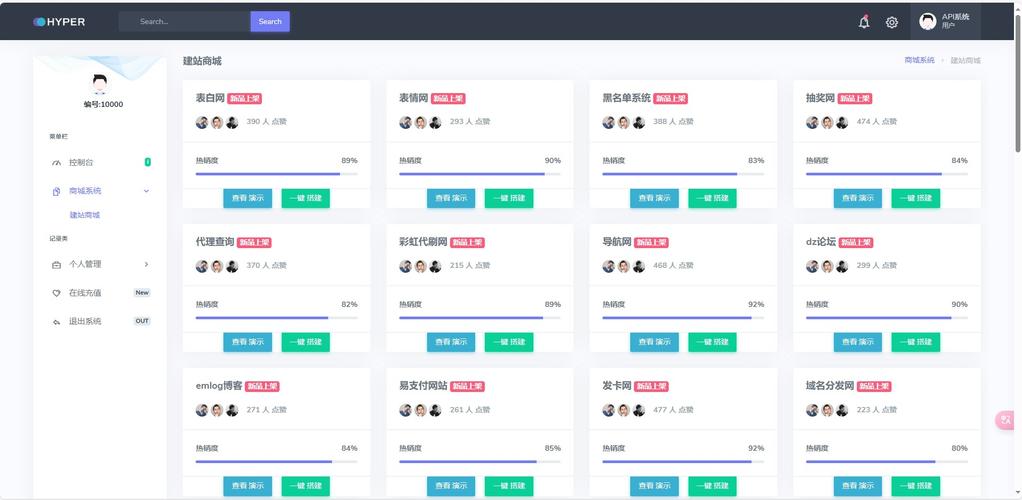Click the 商城系统 sidebar icon
The height and width of the screenshot is (500, 1022).
coord(56,191)
